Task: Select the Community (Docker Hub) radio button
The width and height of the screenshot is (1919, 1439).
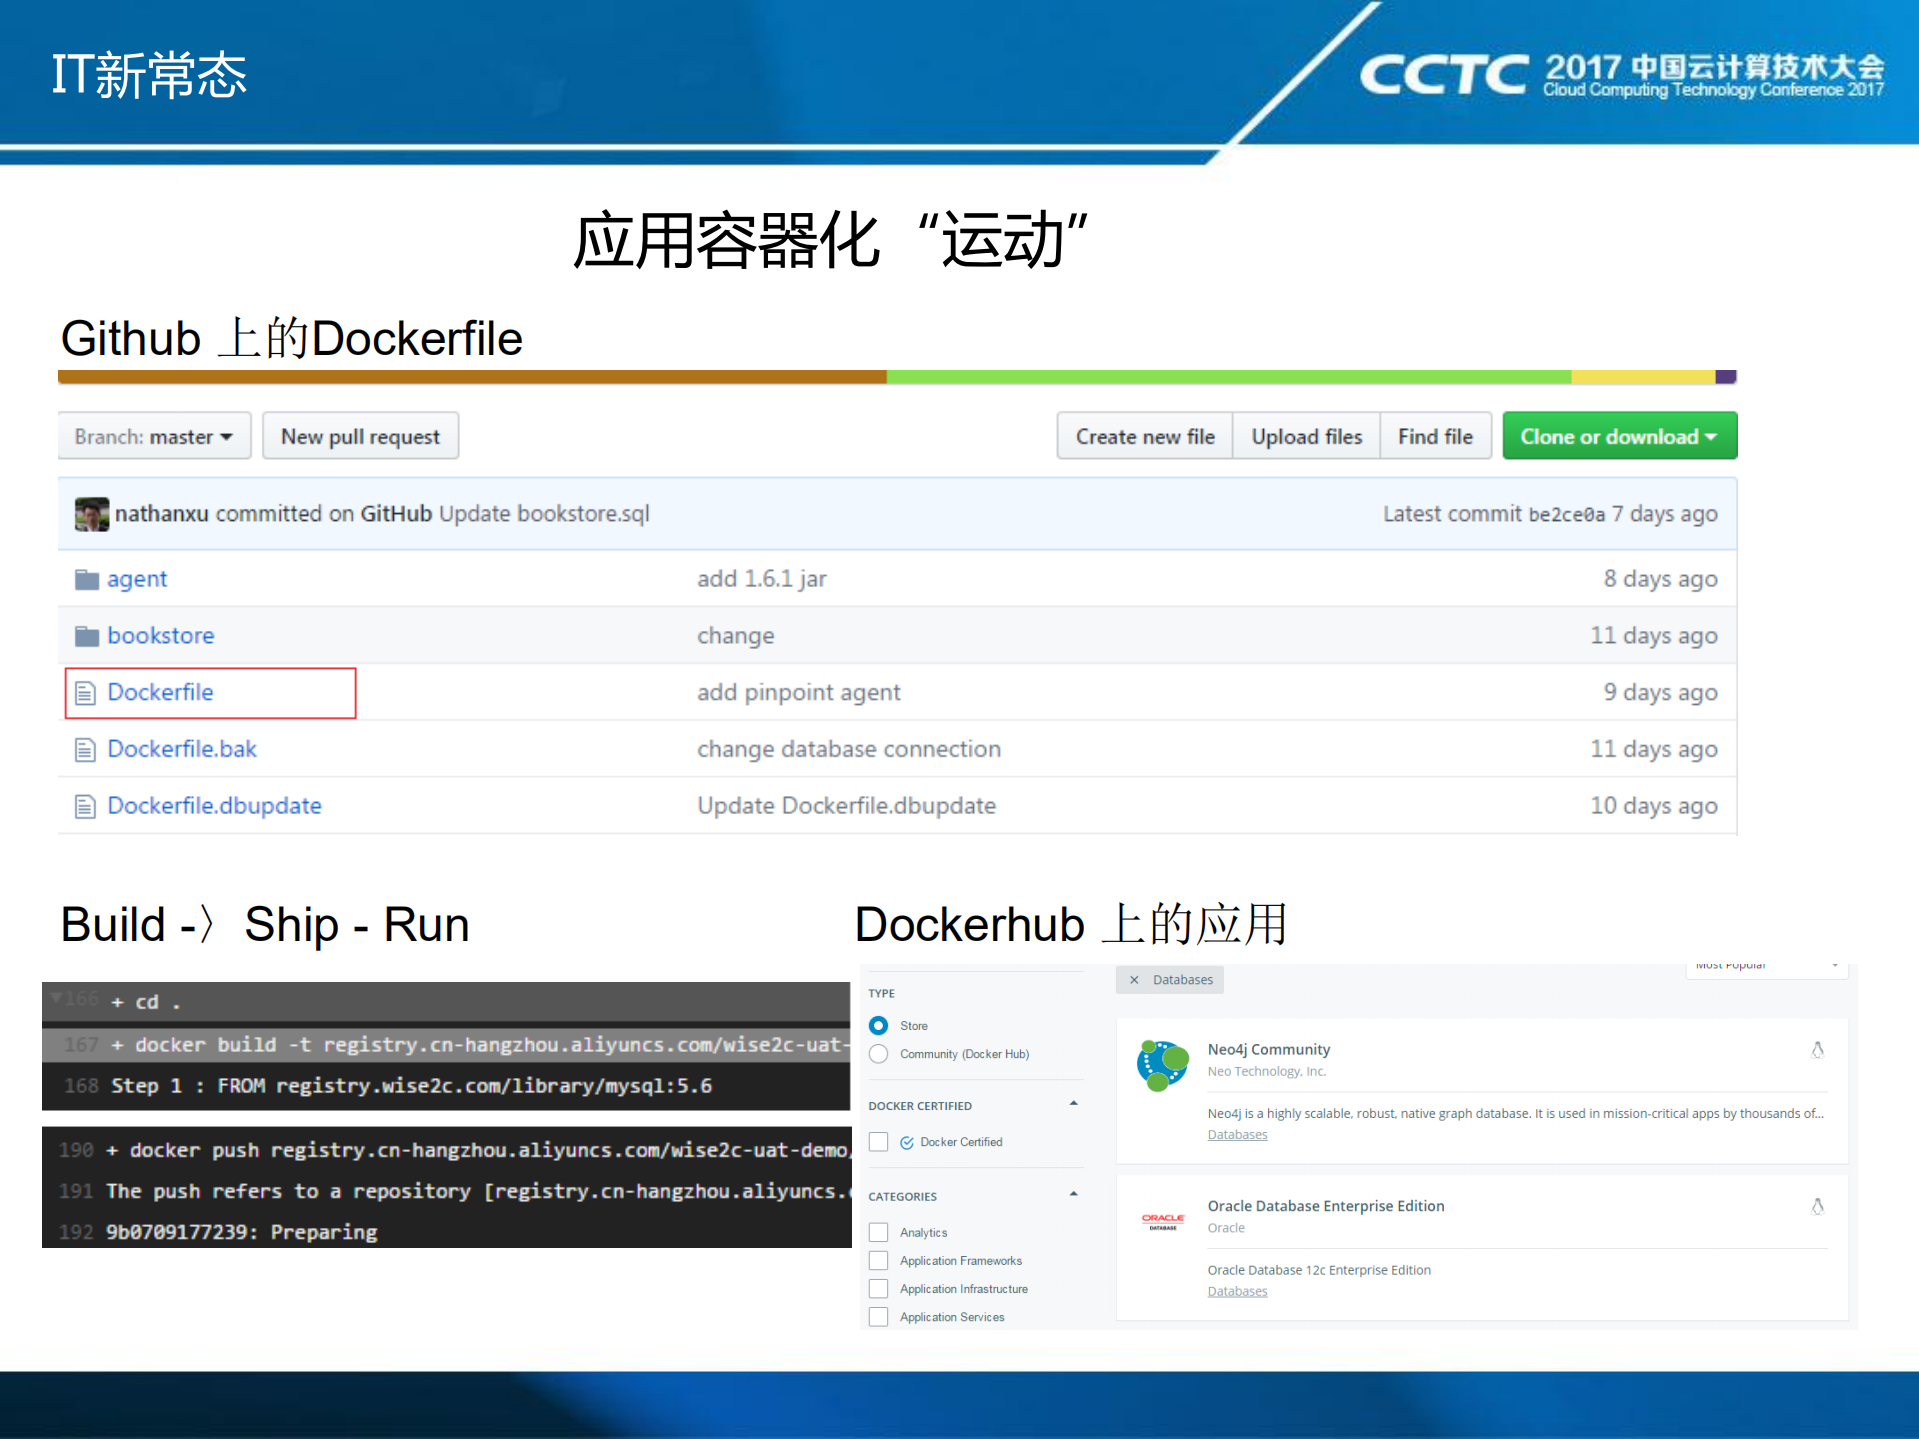Action: (877, 1053)
